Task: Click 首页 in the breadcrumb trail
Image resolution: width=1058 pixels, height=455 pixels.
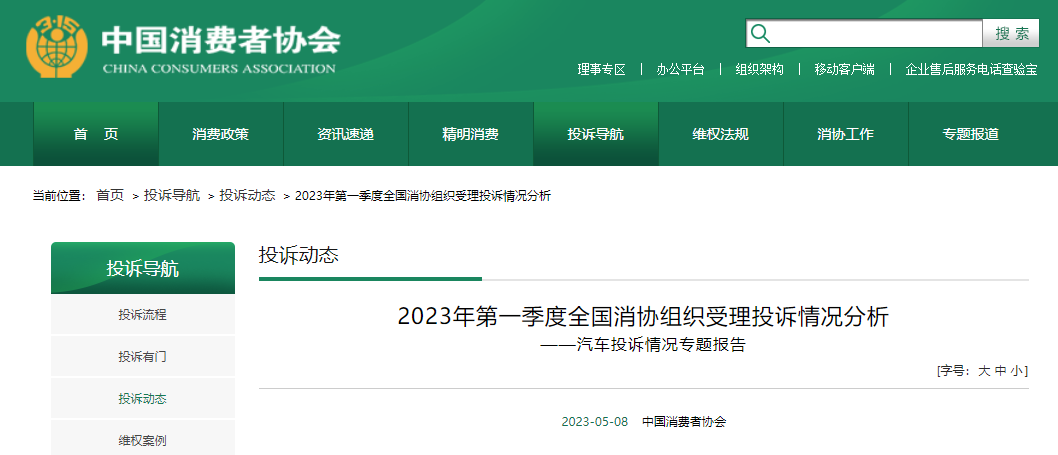Action: [x=110, y=195]
